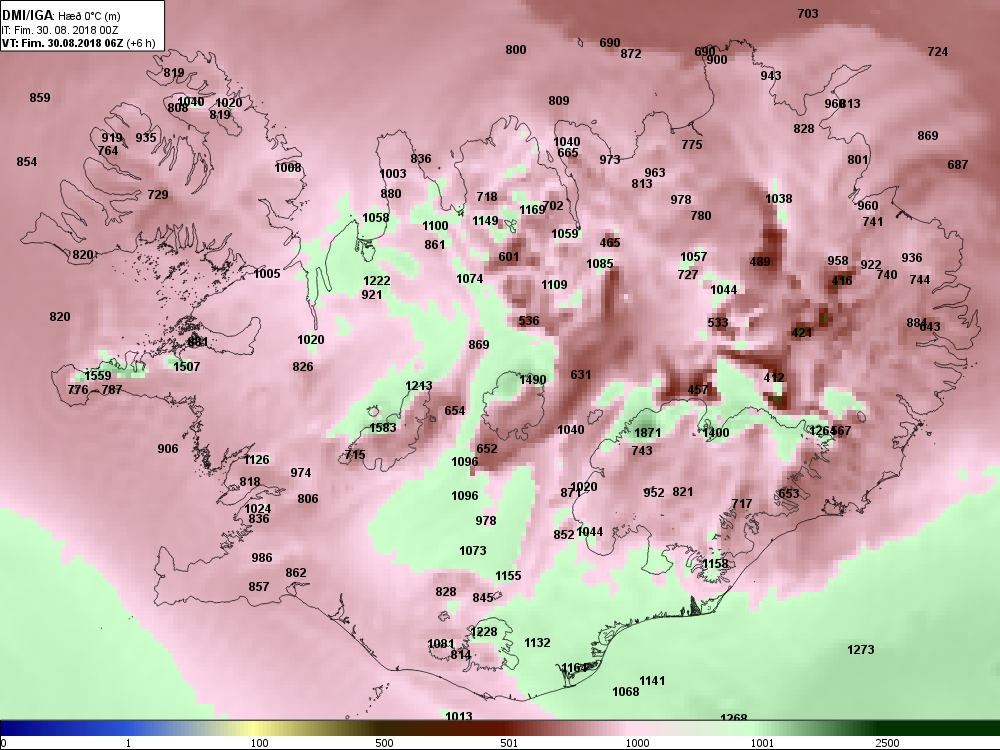Select the 1085 height value

(600, 263)
